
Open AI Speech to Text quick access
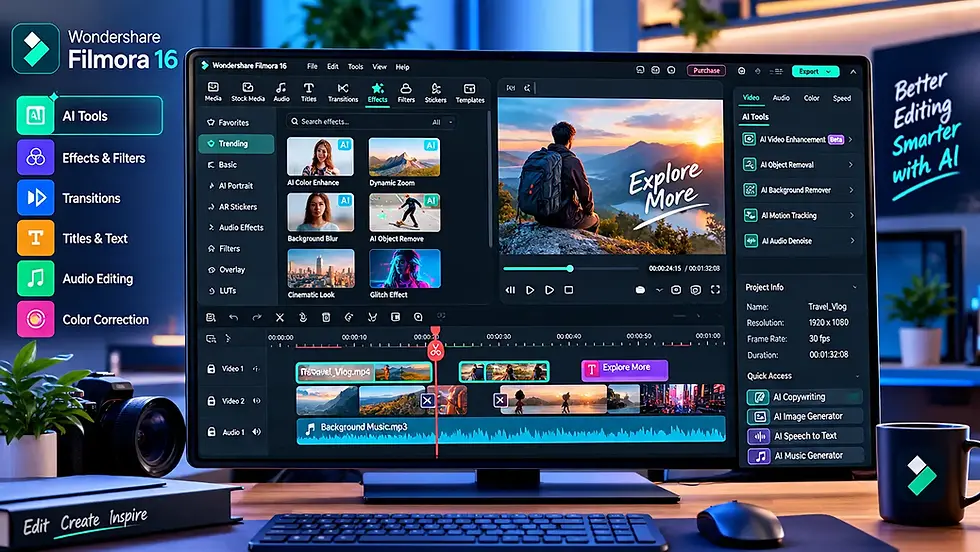coord(805,436)
